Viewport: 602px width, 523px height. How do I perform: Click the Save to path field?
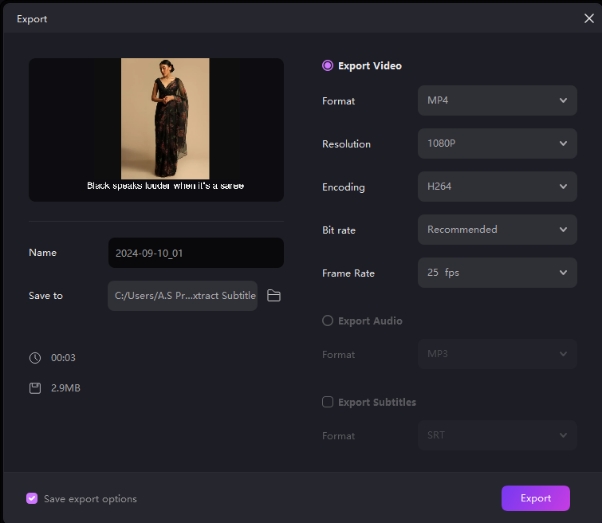pyautogui.click(x=183, y=296)
